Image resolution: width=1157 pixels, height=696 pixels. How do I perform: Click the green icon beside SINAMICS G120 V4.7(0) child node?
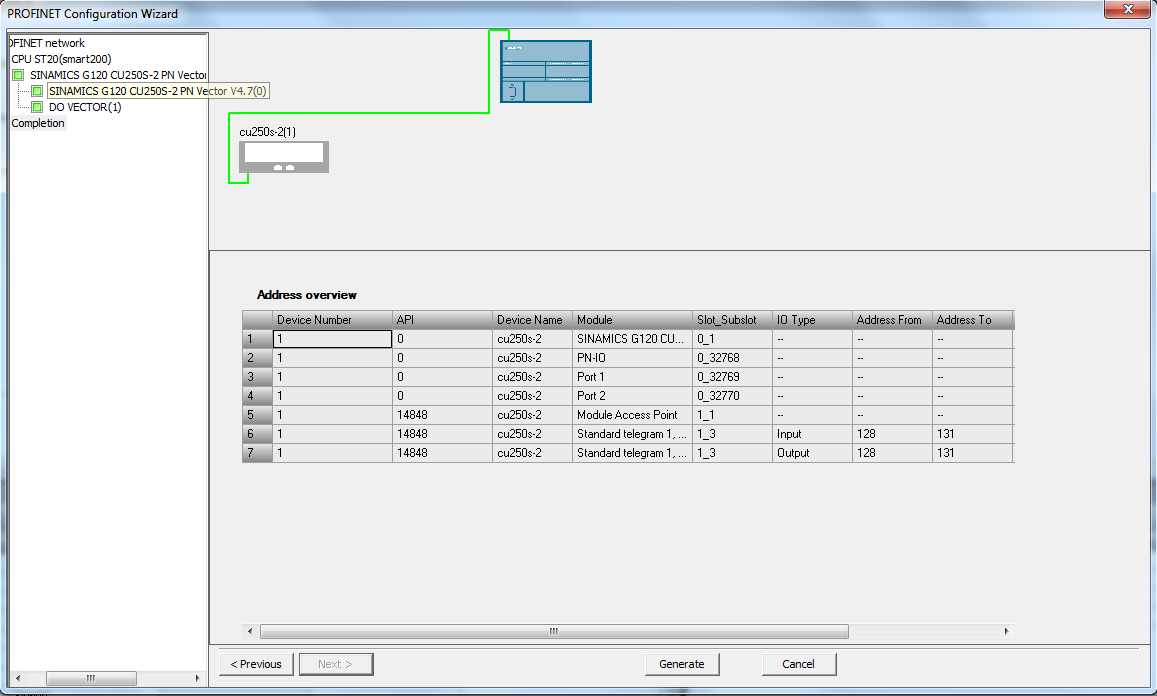click(x=37, y=92)
